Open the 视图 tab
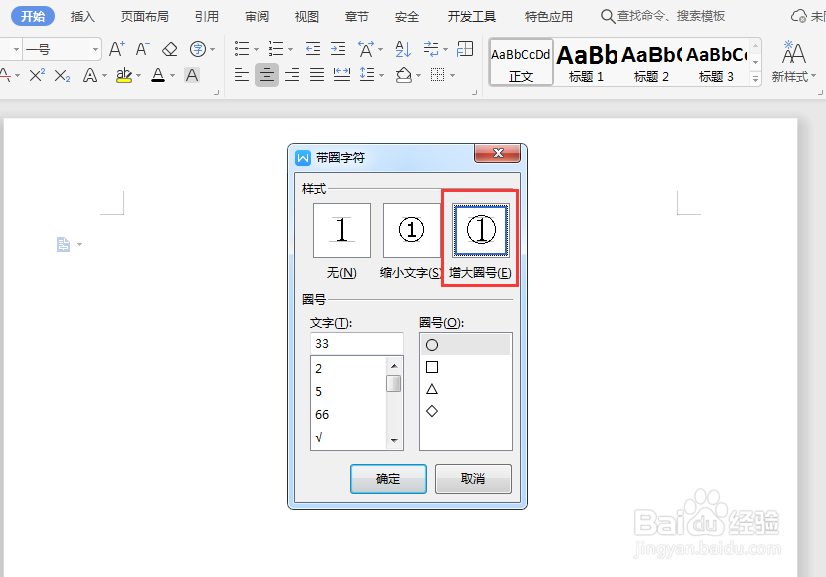826x577 pixels. [307, 16]
